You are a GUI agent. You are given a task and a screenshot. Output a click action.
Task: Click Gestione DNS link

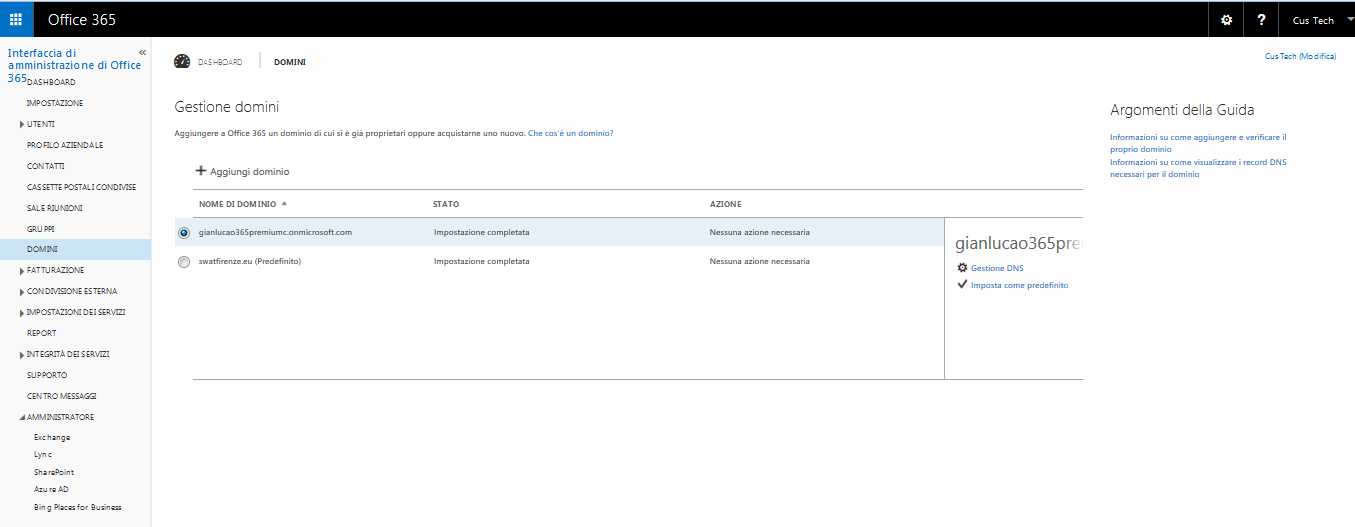997,268
